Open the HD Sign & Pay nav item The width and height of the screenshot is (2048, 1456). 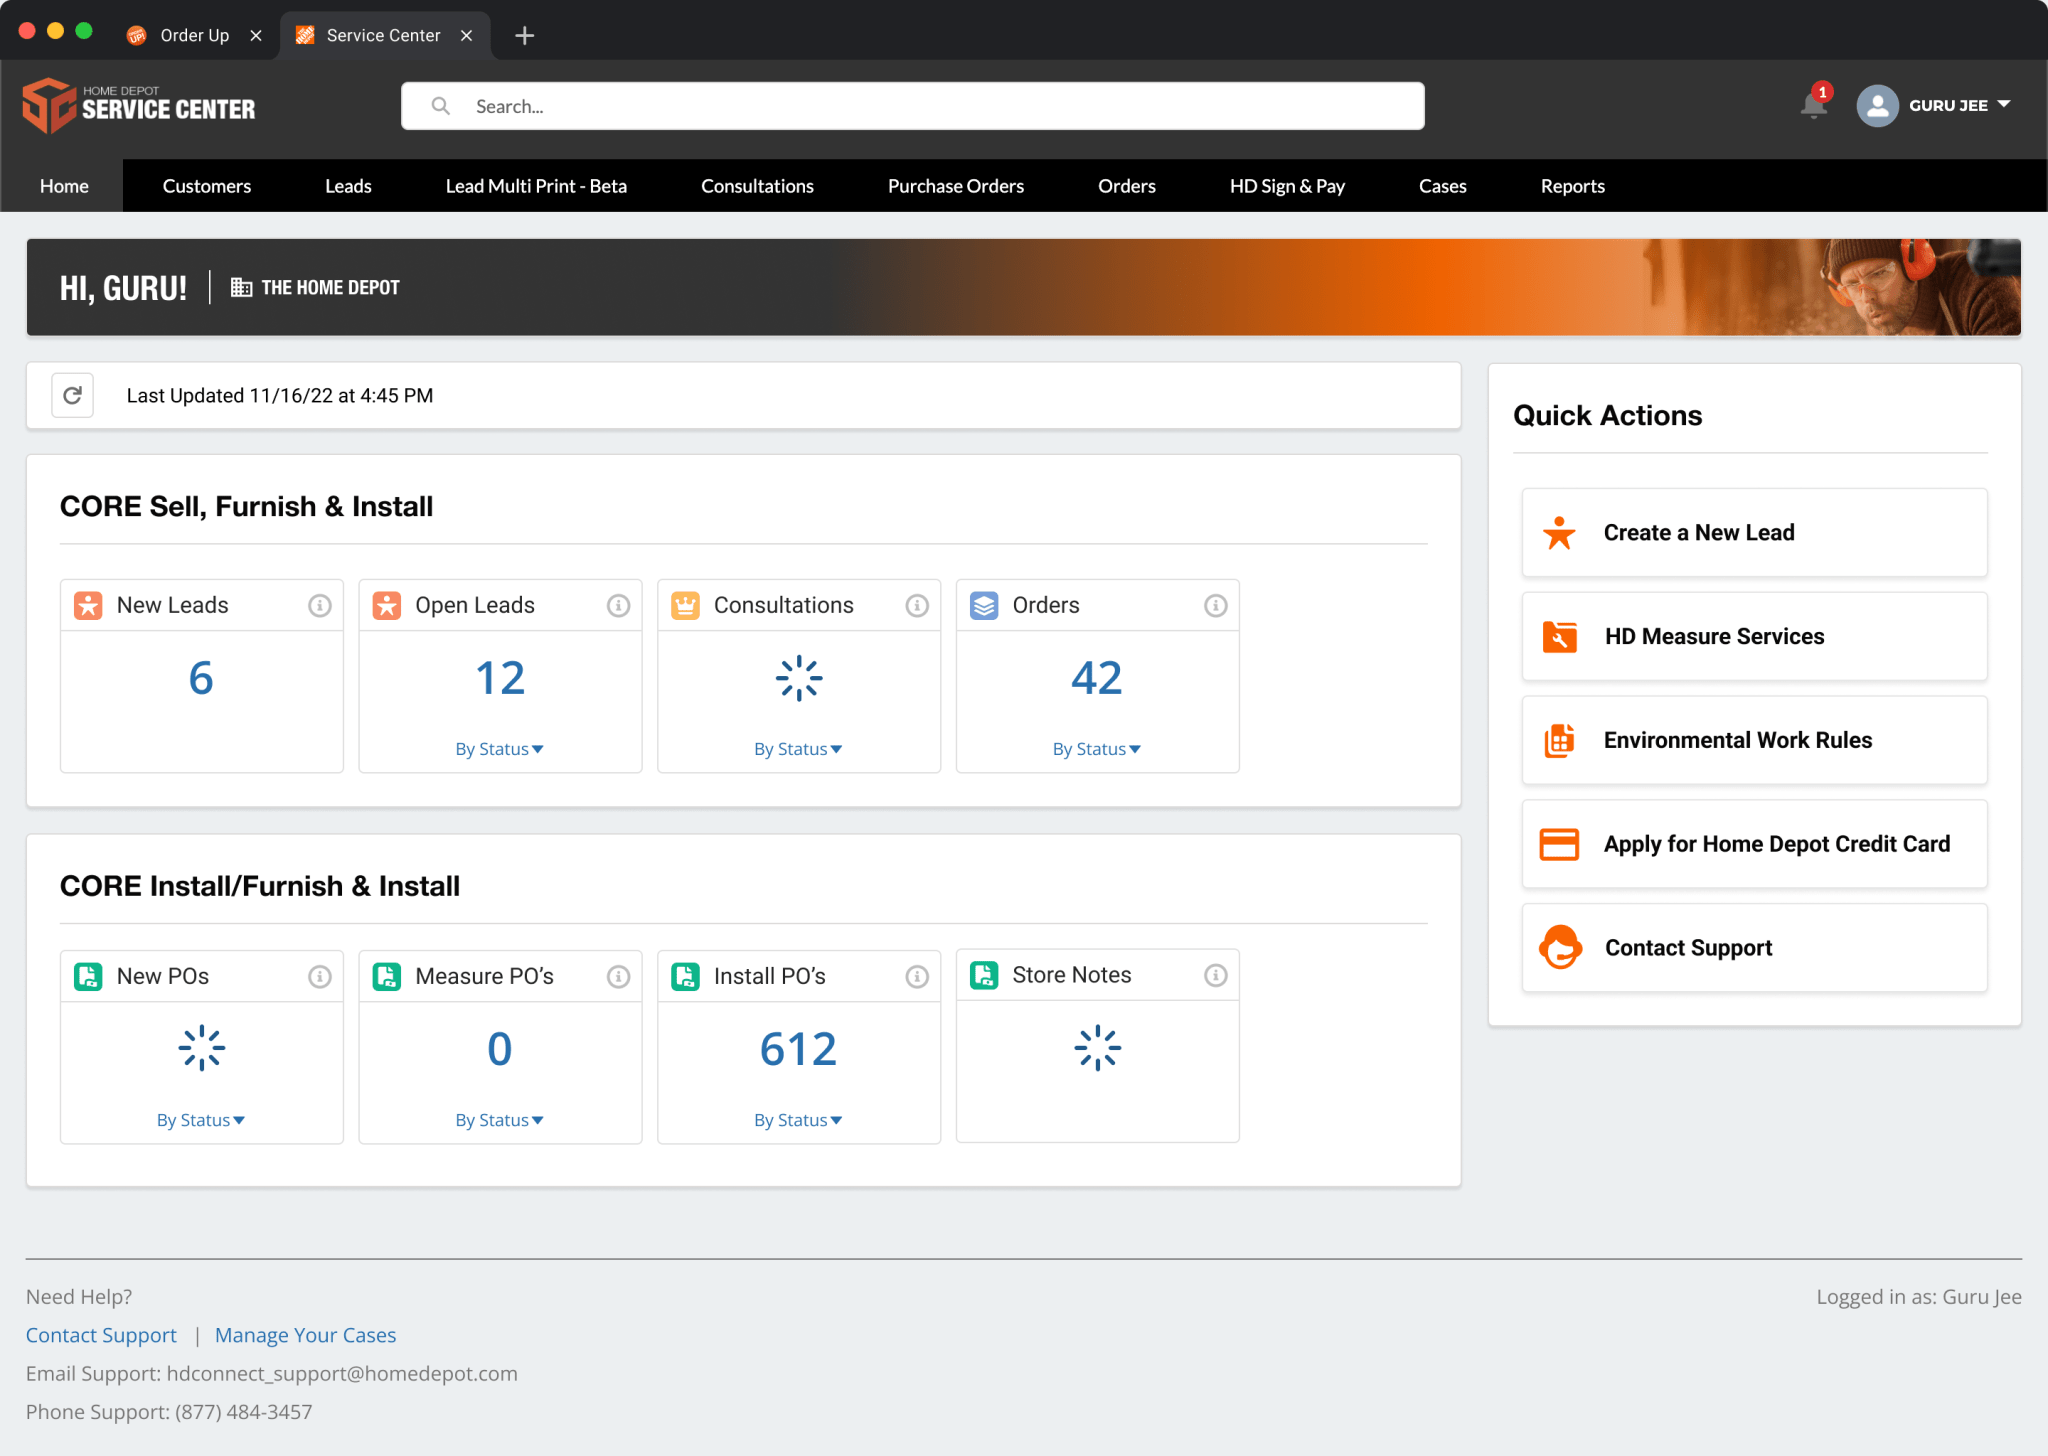click(x=1287, y=186)
